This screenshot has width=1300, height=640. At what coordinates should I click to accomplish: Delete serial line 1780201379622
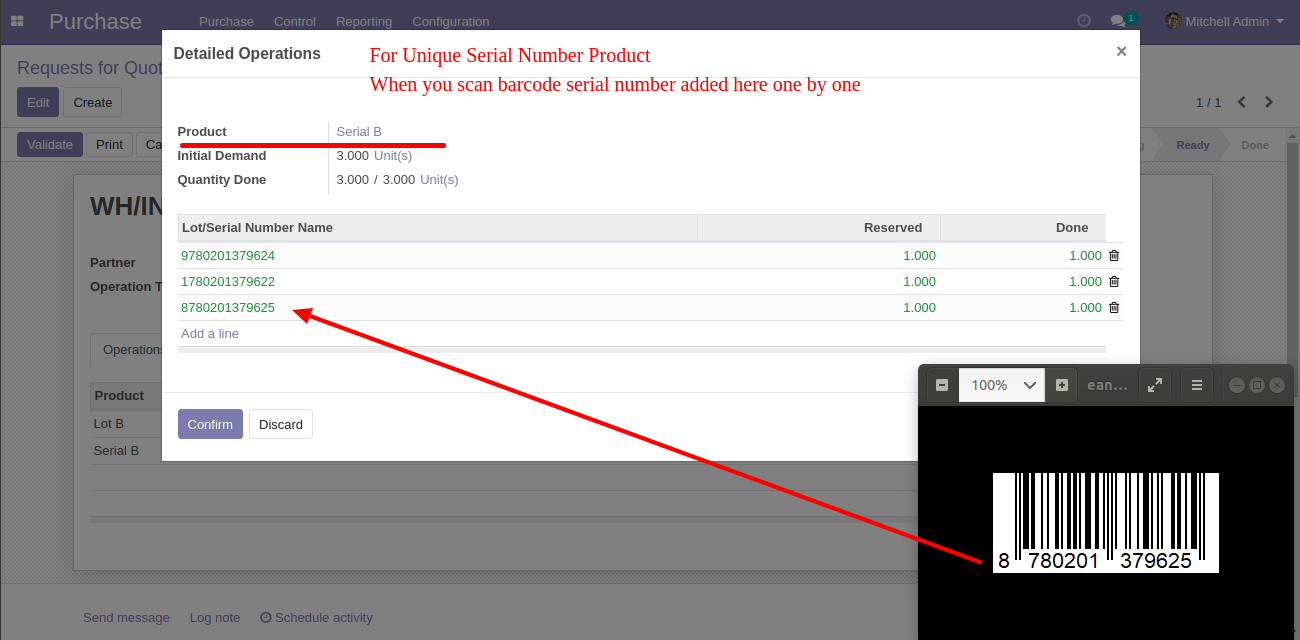pos(1114,282)
